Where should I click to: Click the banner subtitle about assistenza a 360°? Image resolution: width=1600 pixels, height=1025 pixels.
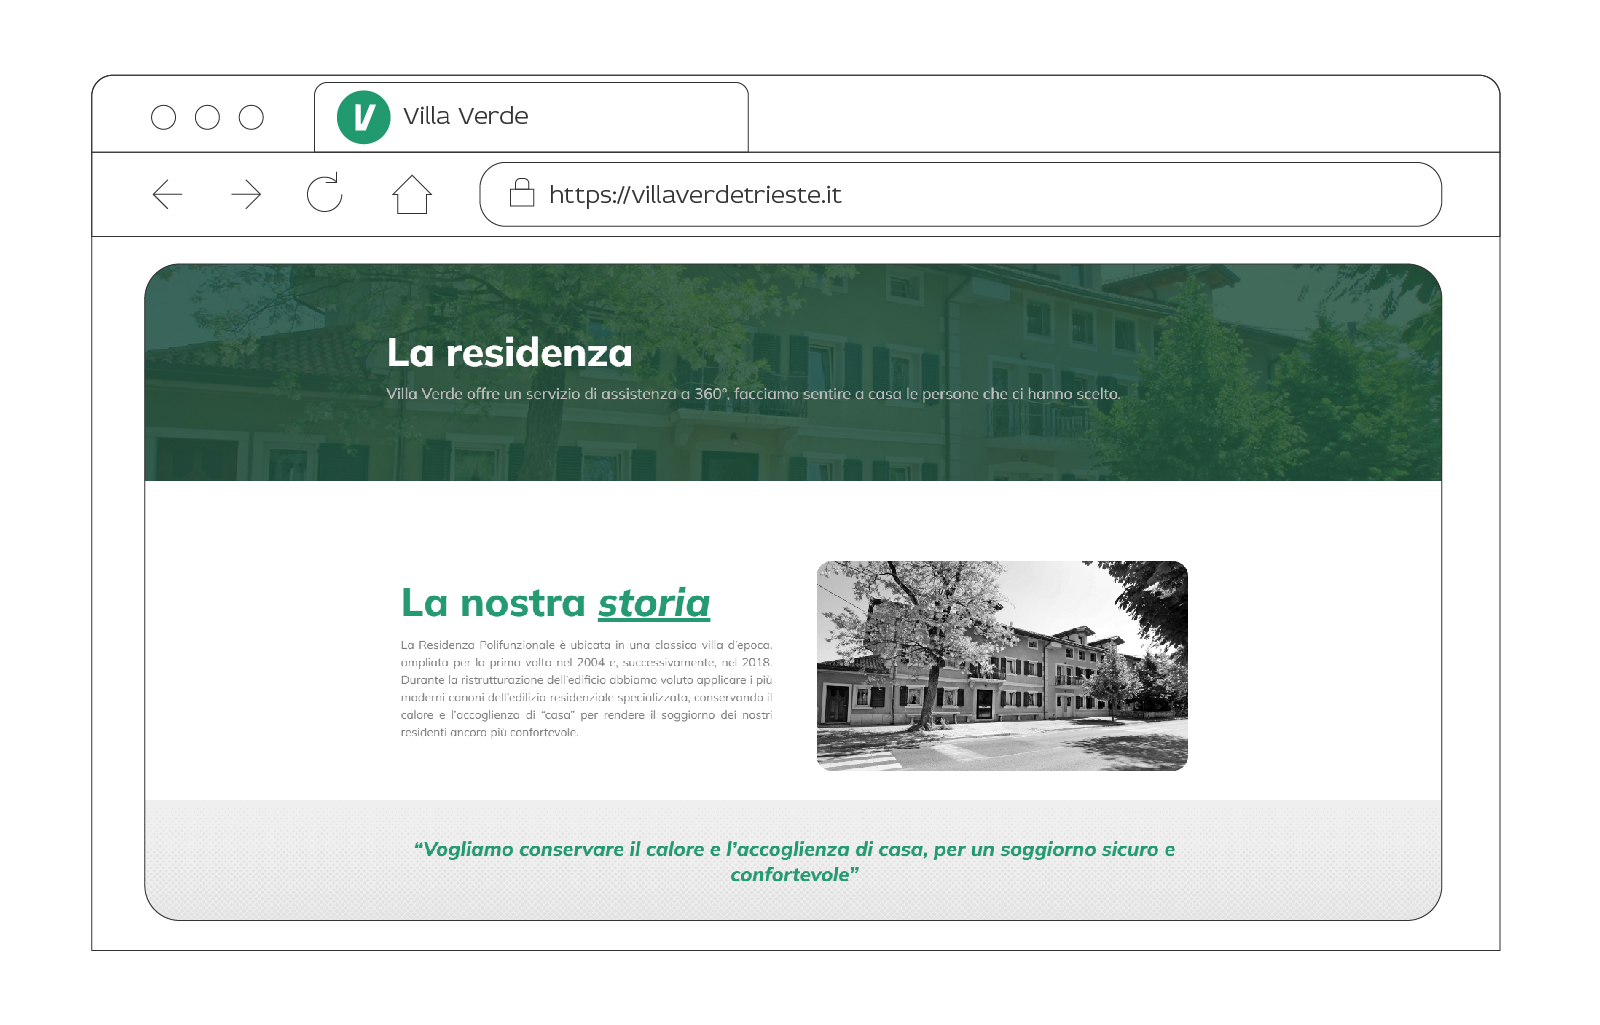(752, 394)
